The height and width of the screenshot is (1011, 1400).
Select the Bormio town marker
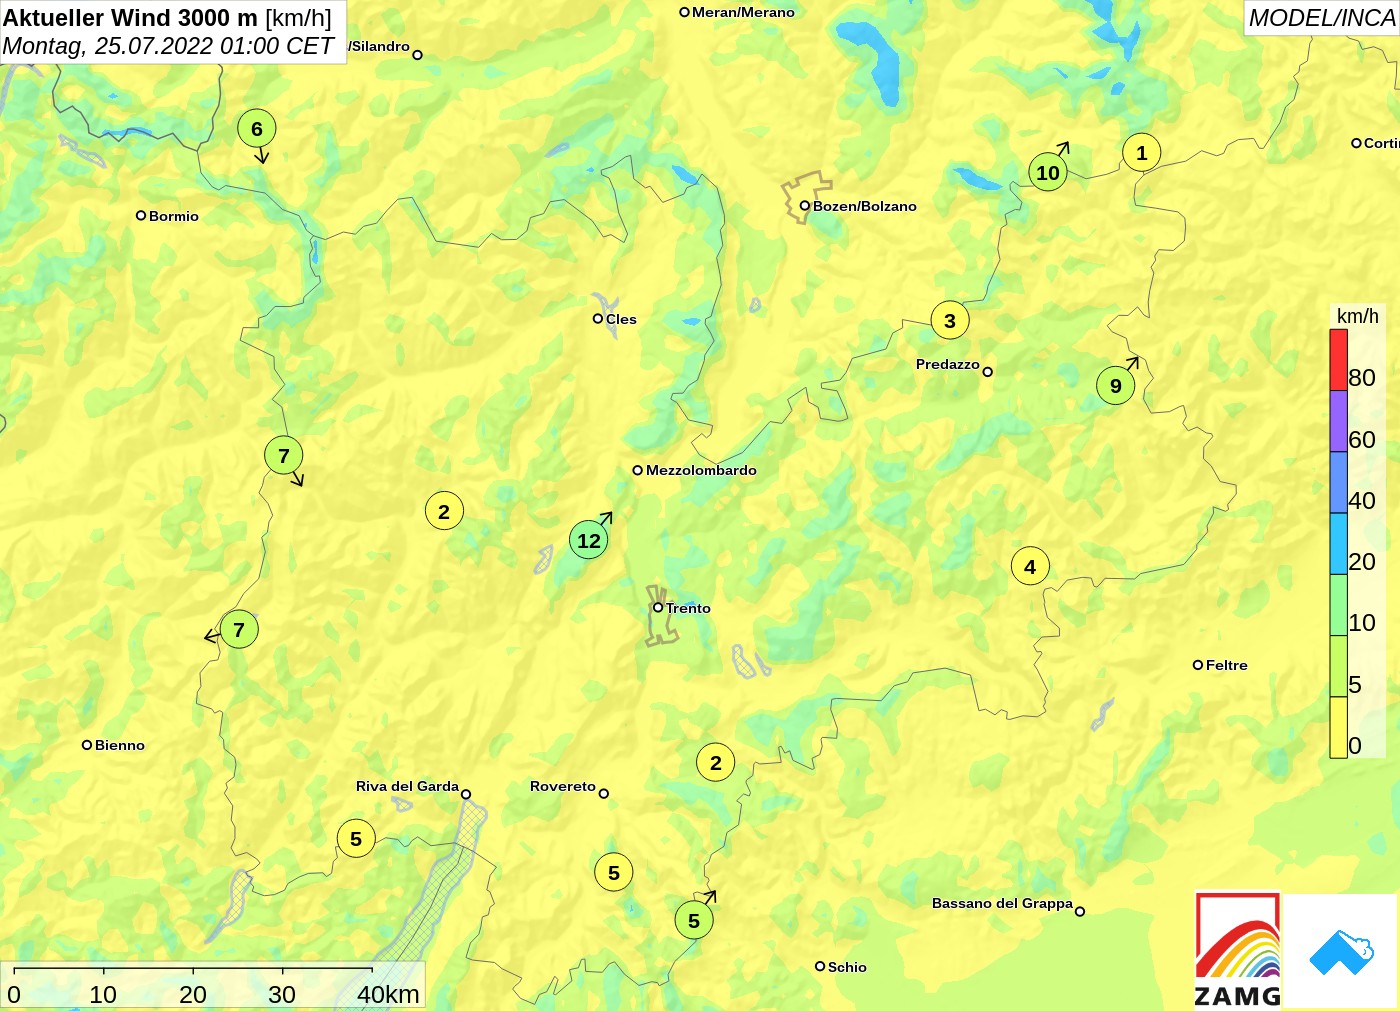141,216
